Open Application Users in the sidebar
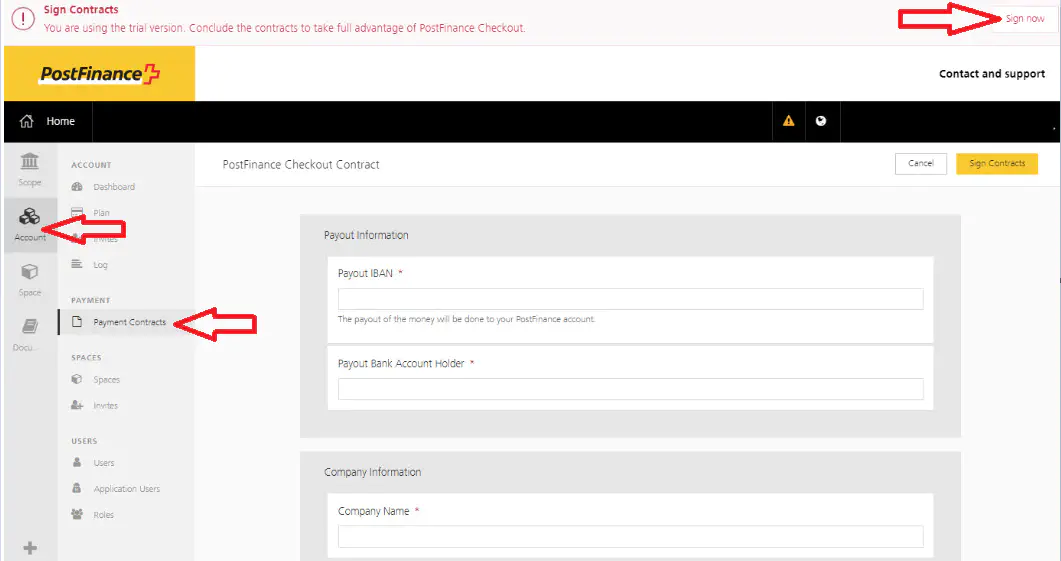 [x=126, y=489]
